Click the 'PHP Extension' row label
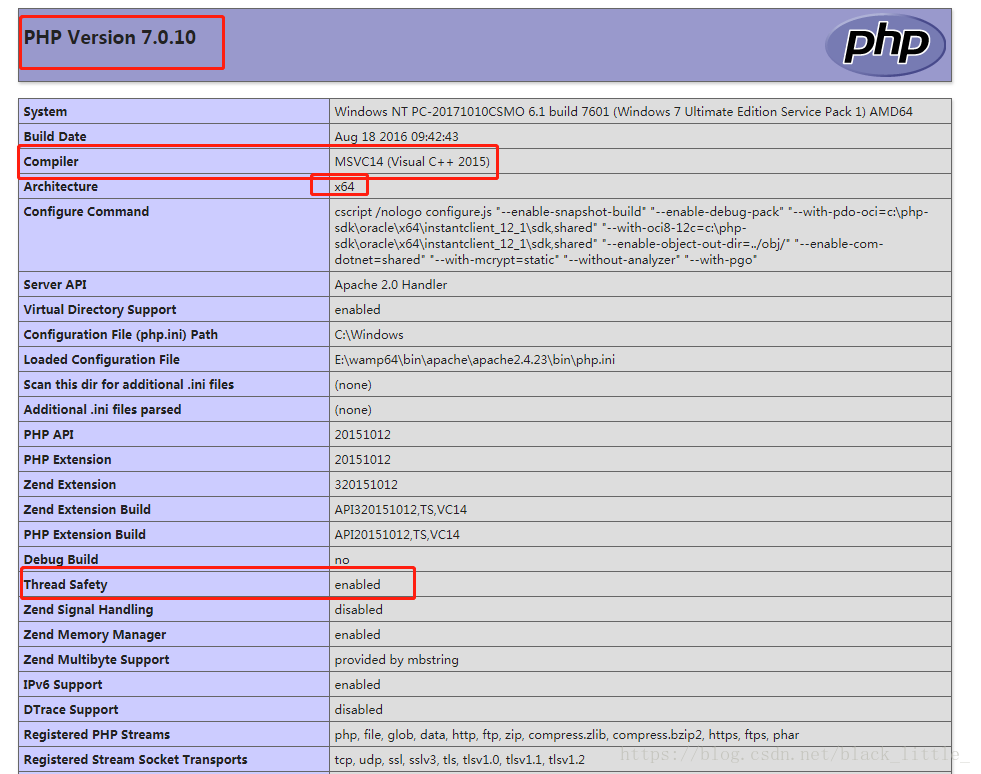Screen dimensions: 981x774 [x=67, y=460]
